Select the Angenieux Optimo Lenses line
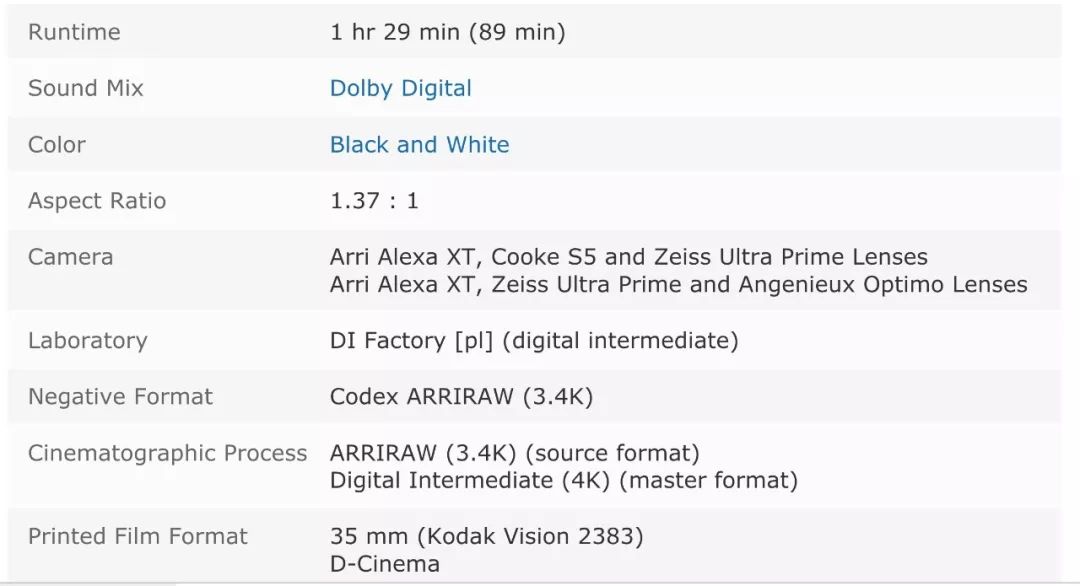 point(678,285)
